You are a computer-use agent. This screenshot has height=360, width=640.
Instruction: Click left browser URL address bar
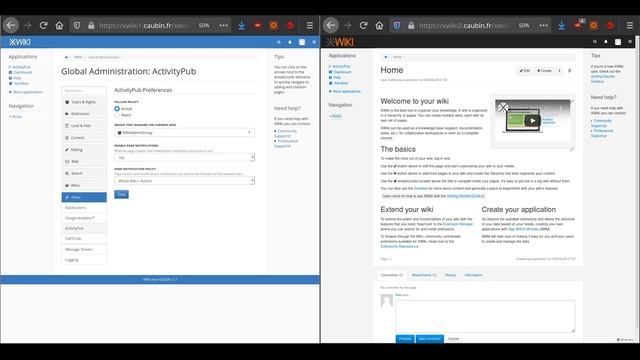click(x=144, y=25)
